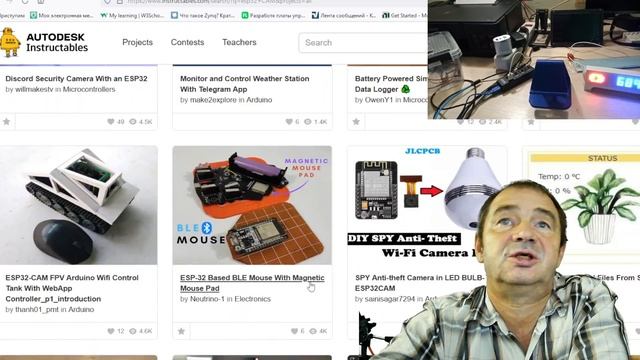Click the views eye icon beside 4K
The width and height of the screenshot is (640, 360).
click(313, 331)
